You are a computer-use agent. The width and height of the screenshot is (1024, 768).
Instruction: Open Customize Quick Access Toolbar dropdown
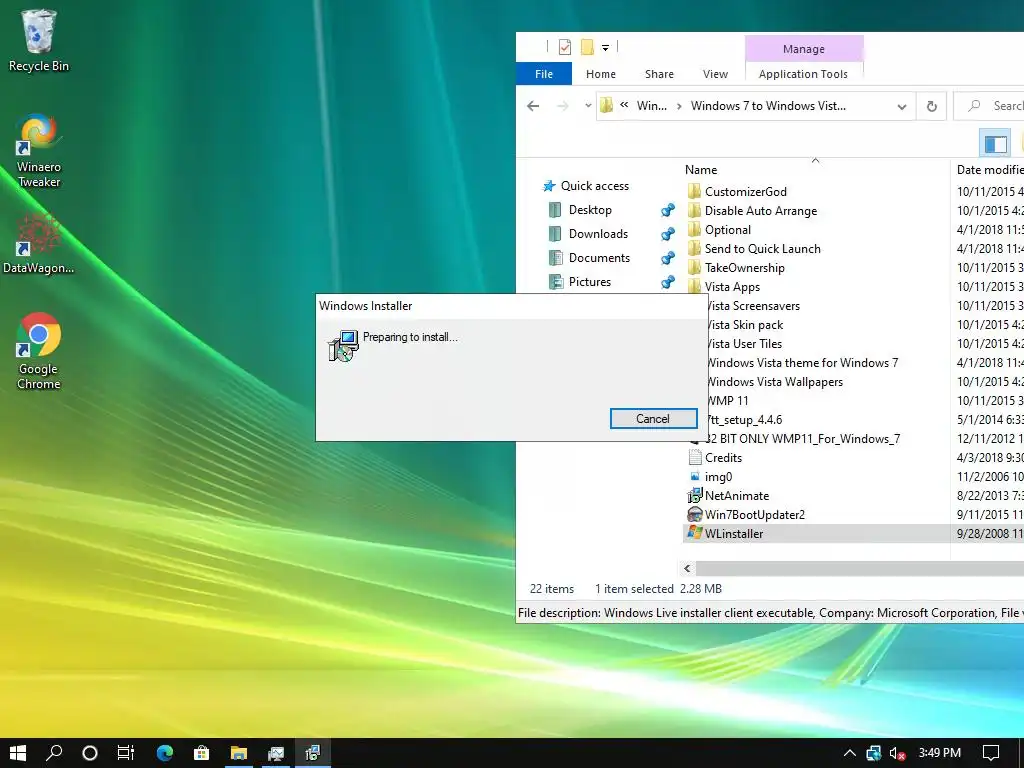605,48
